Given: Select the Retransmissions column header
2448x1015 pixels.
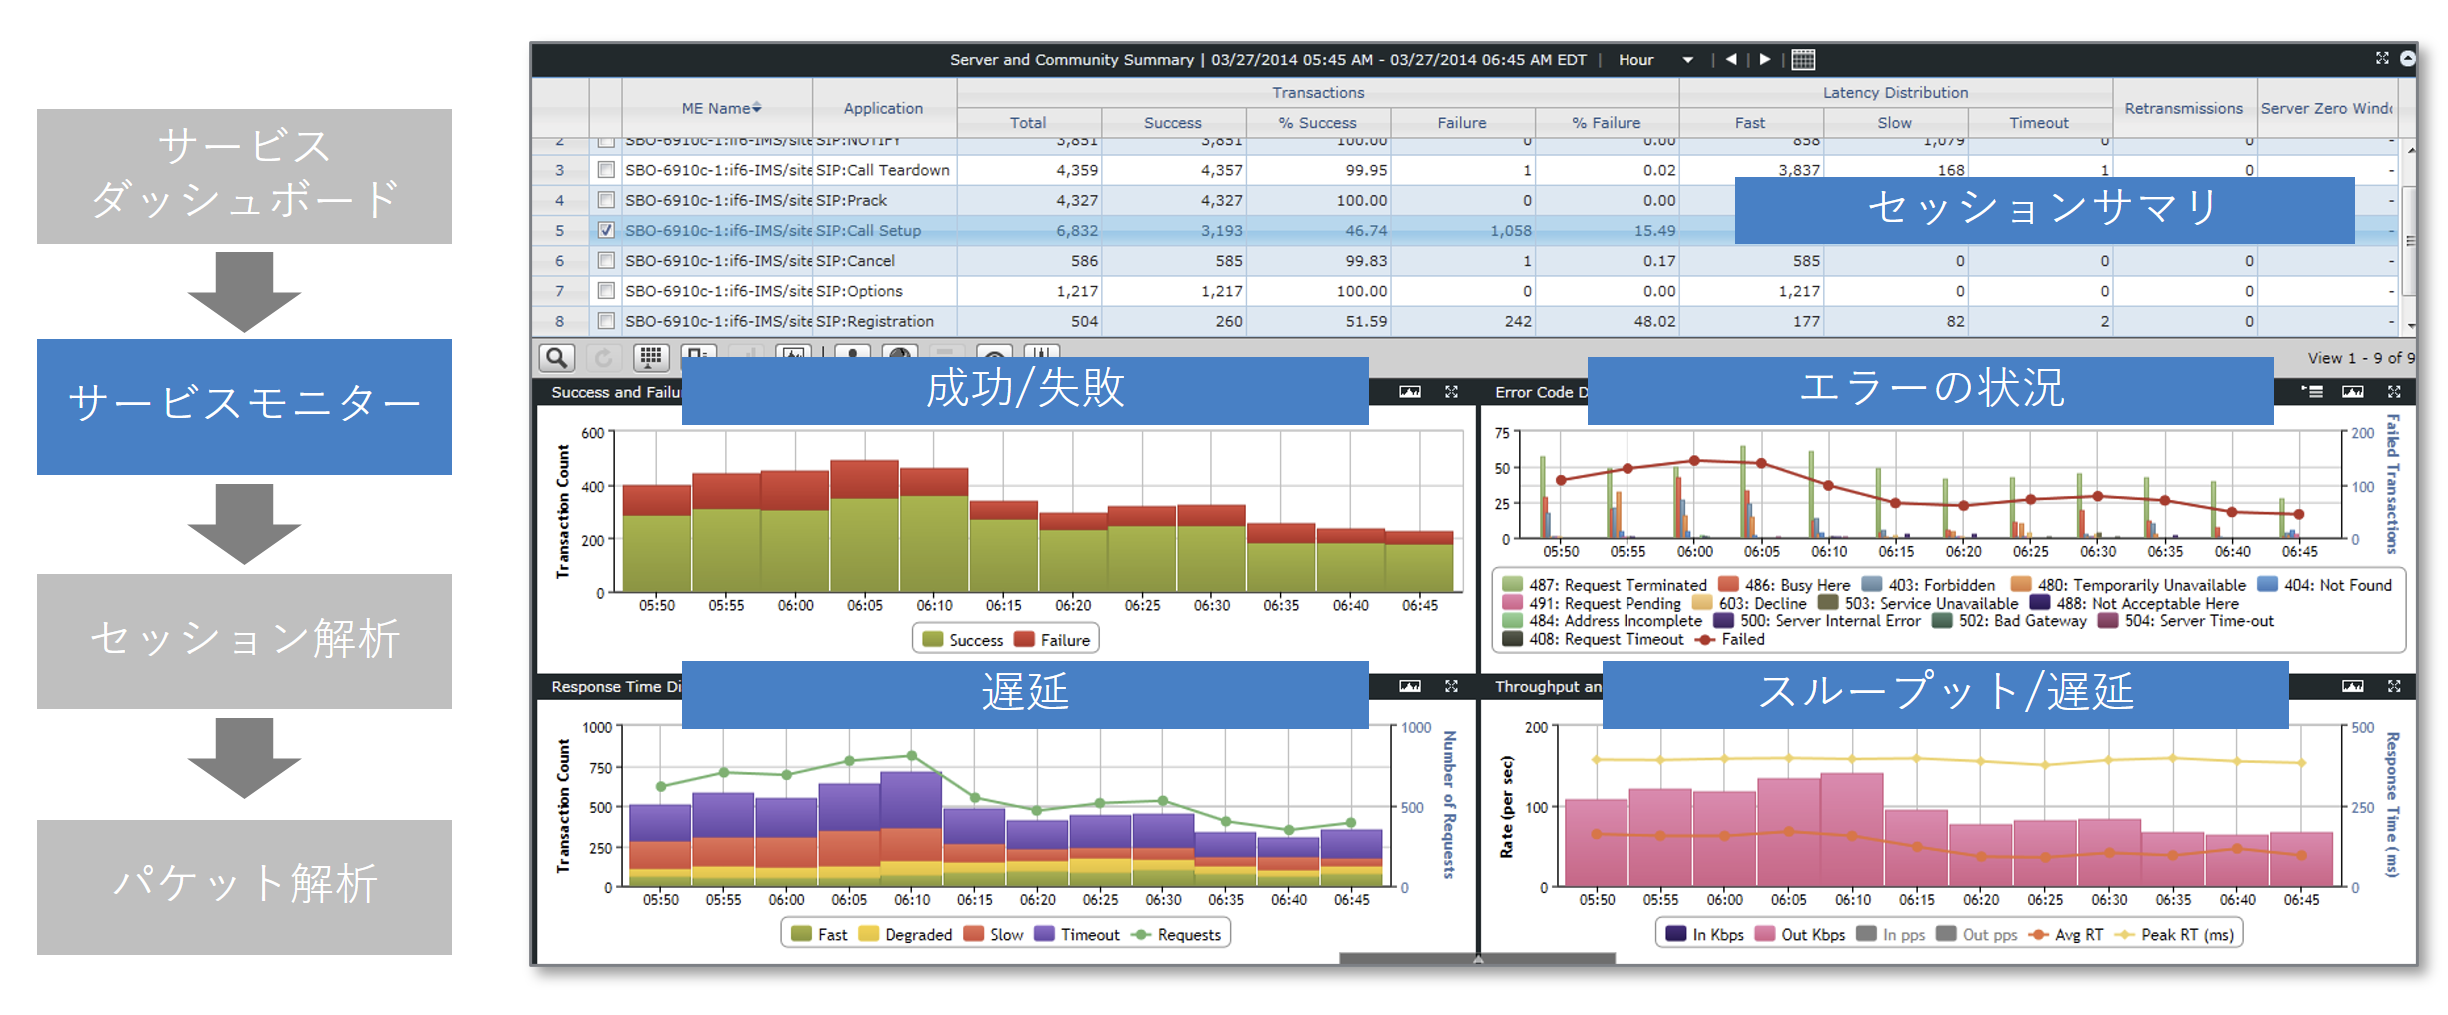Looking at the screenshot, I should [2184, 108].
